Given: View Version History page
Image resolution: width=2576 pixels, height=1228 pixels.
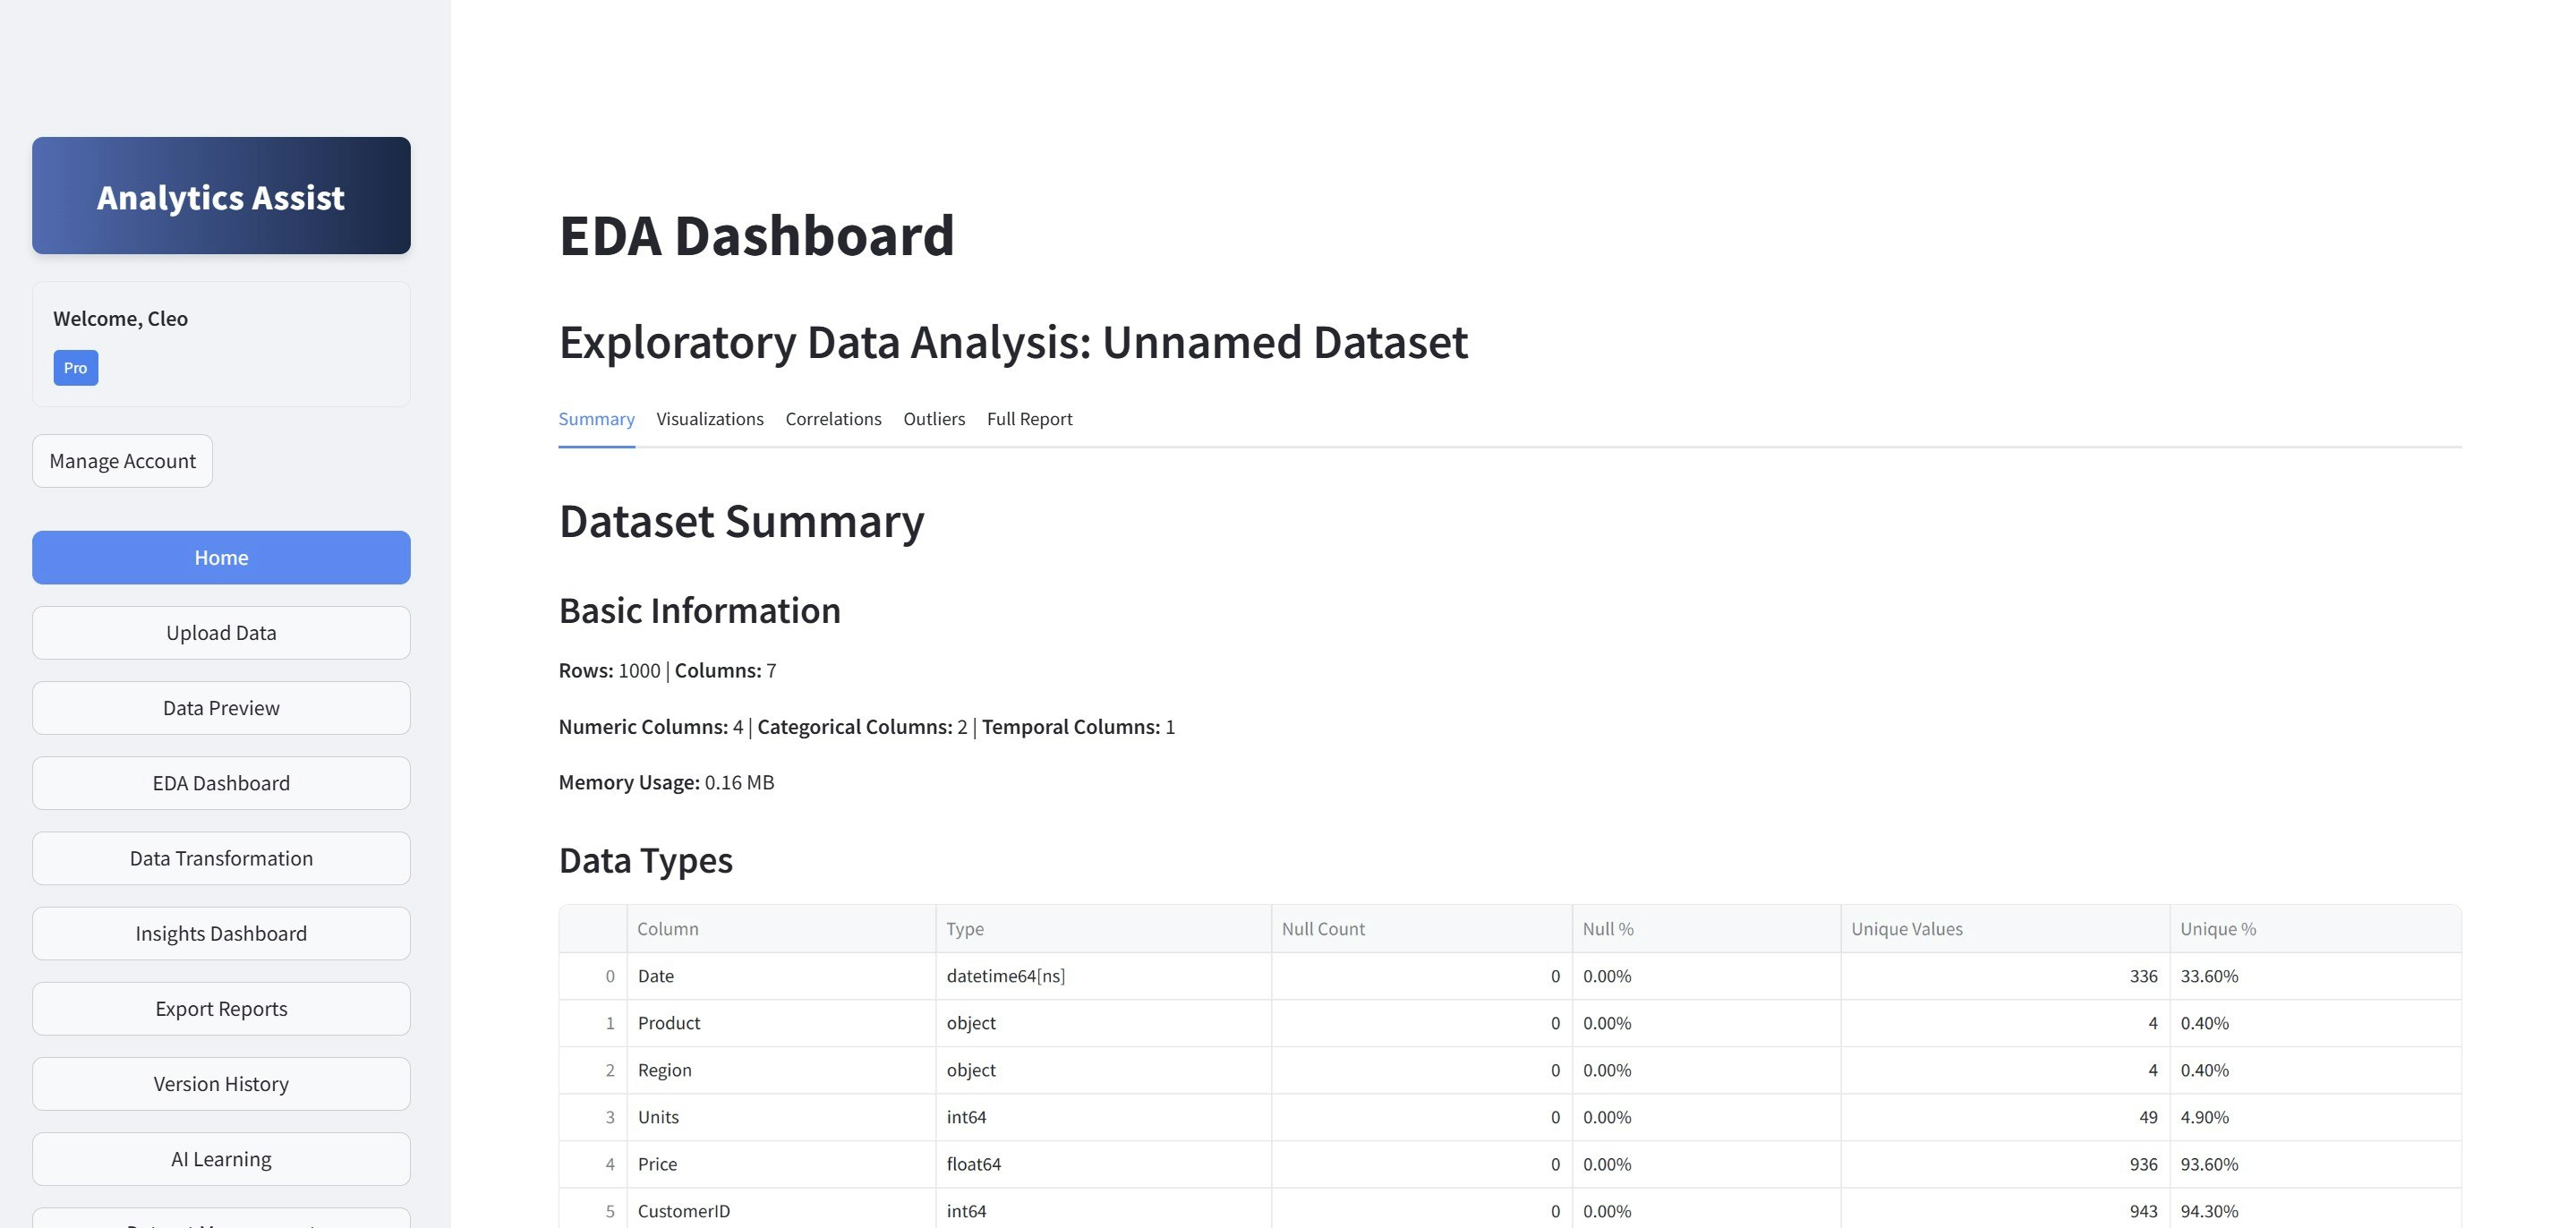Looking at the screenshot, I should point(221,1084).
